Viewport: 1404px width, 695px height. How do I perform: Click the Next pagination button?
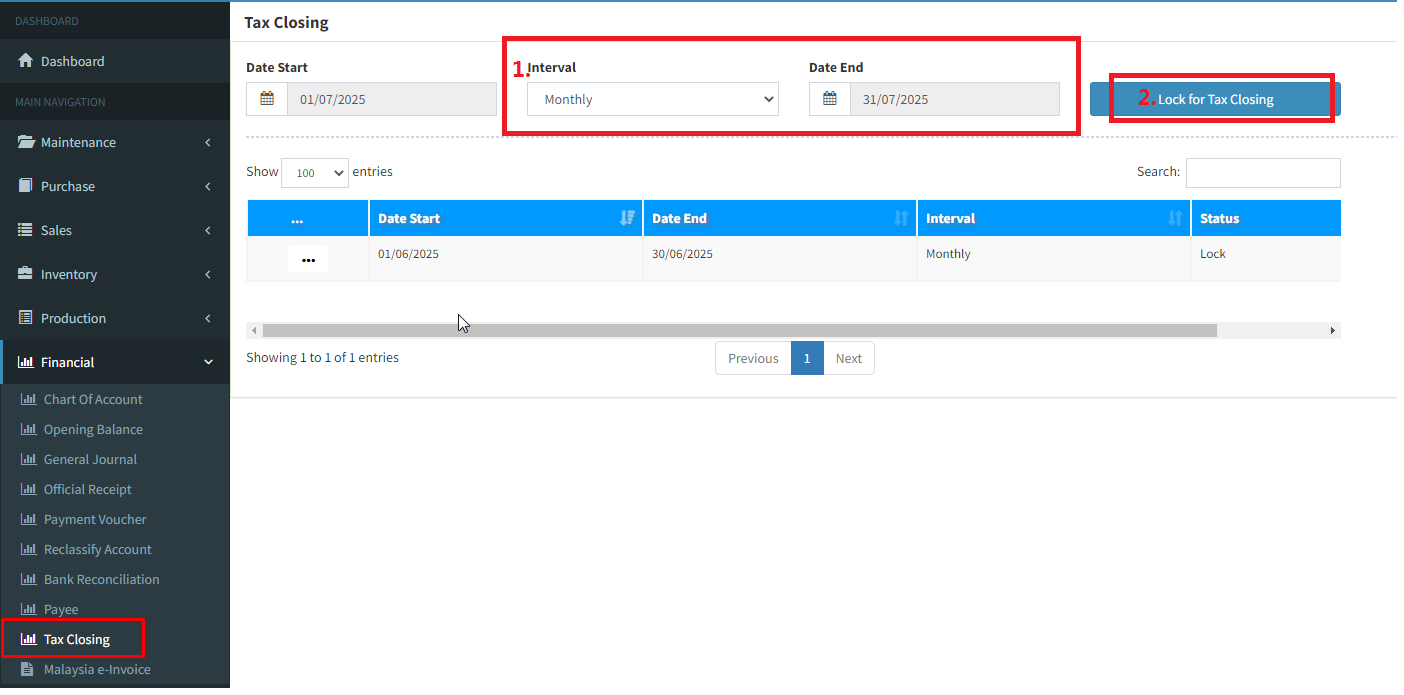[848, 358]
